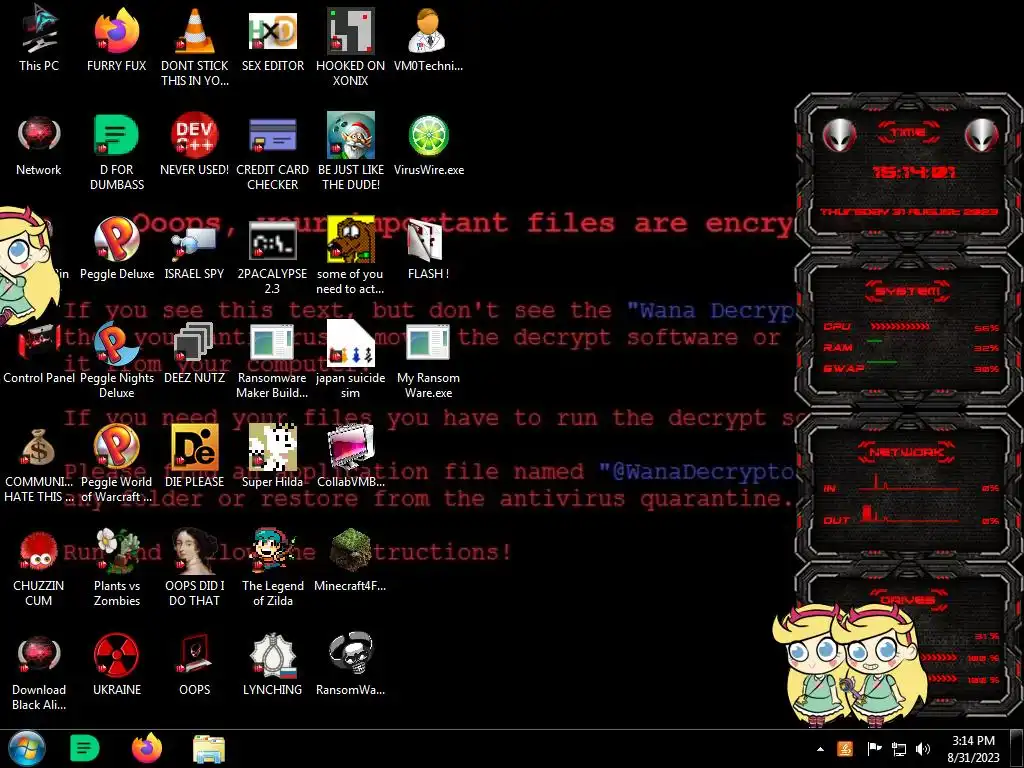Select the OOPS DID I DO THAT portrait icon
Screen dimensions: 1024x768
(195, 567)
